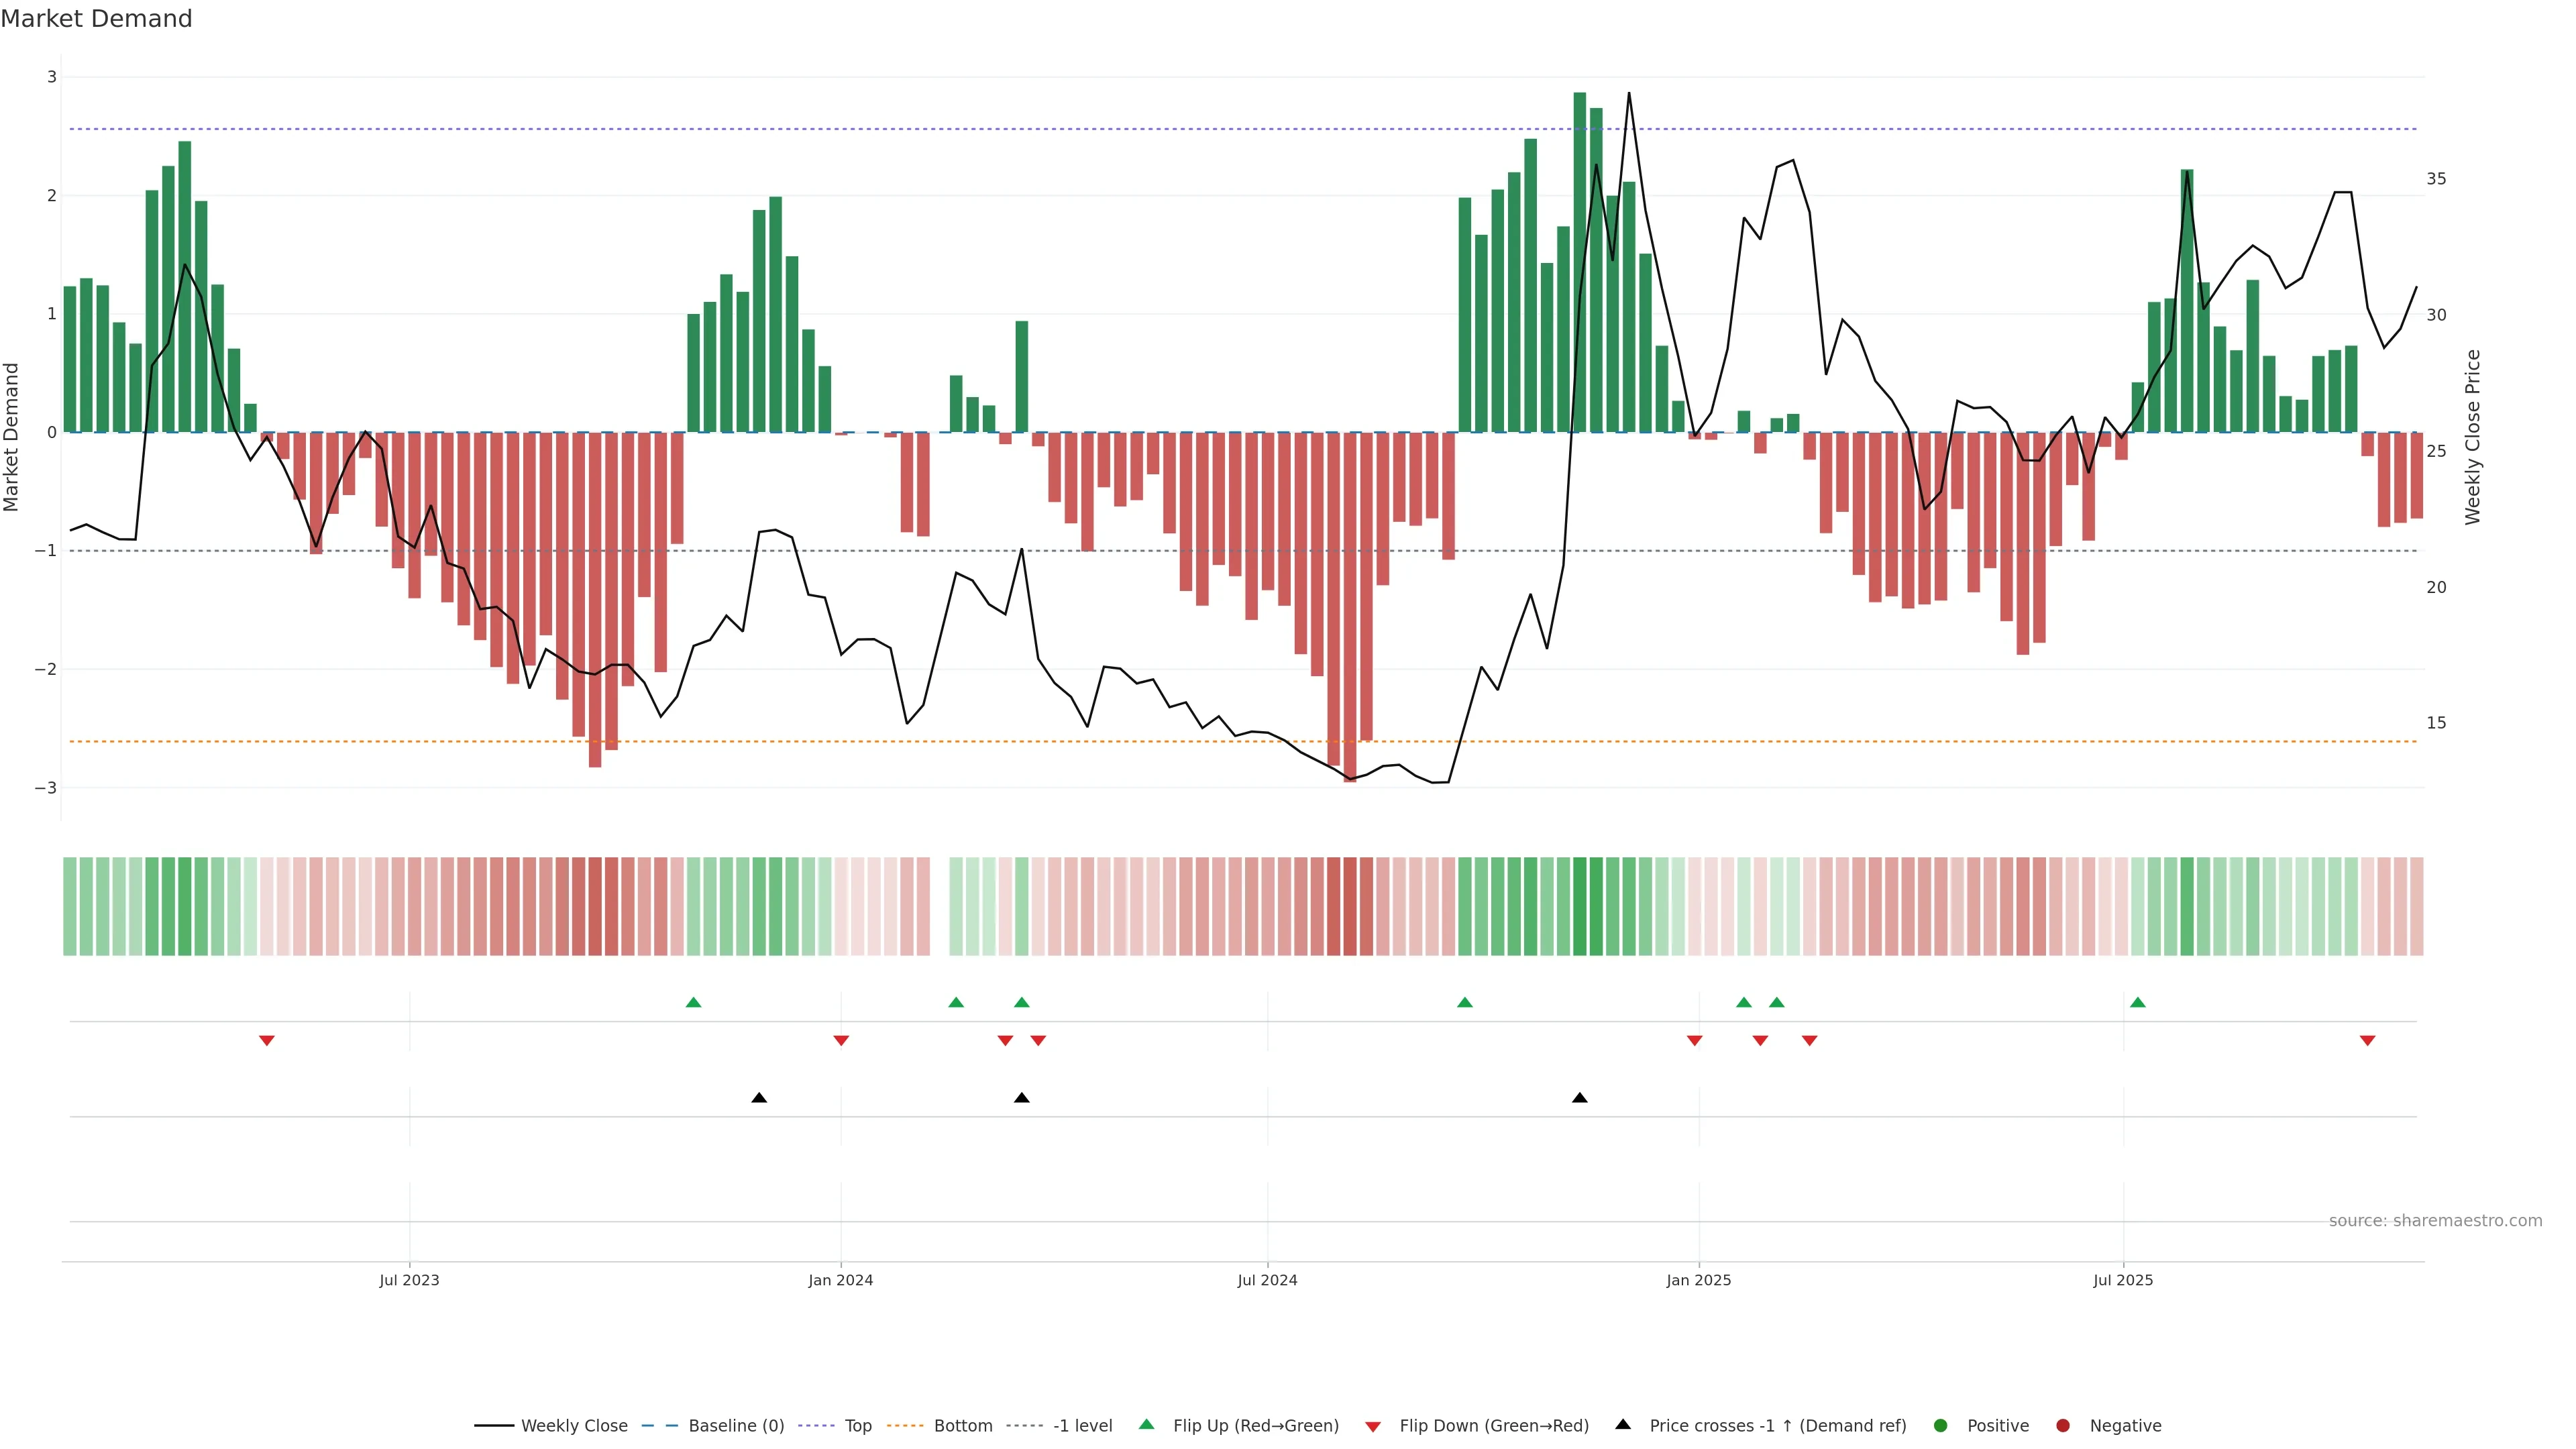Viewport: 2576px width, 1449px height.
Task: Click the green Positive legend dot
Action: click(1941, 1426)
